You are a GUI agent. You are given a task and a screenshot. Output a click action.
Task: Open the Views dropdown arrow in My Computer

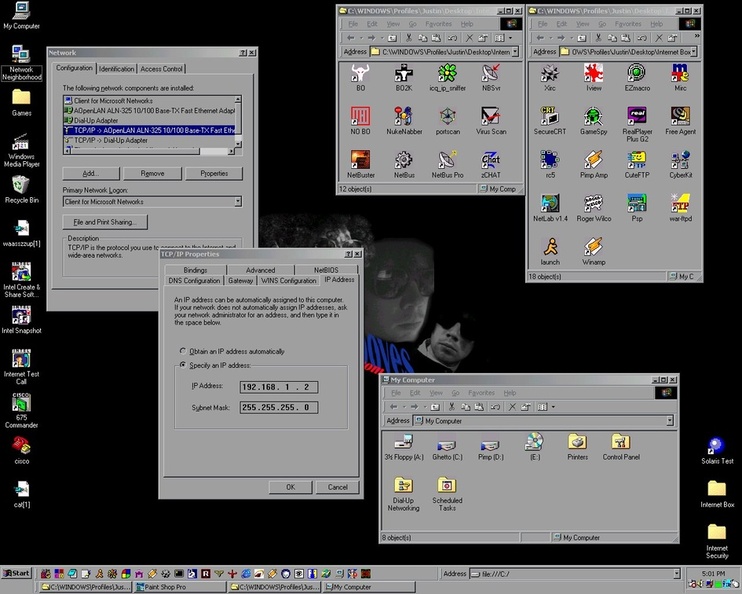pos(553,407)
